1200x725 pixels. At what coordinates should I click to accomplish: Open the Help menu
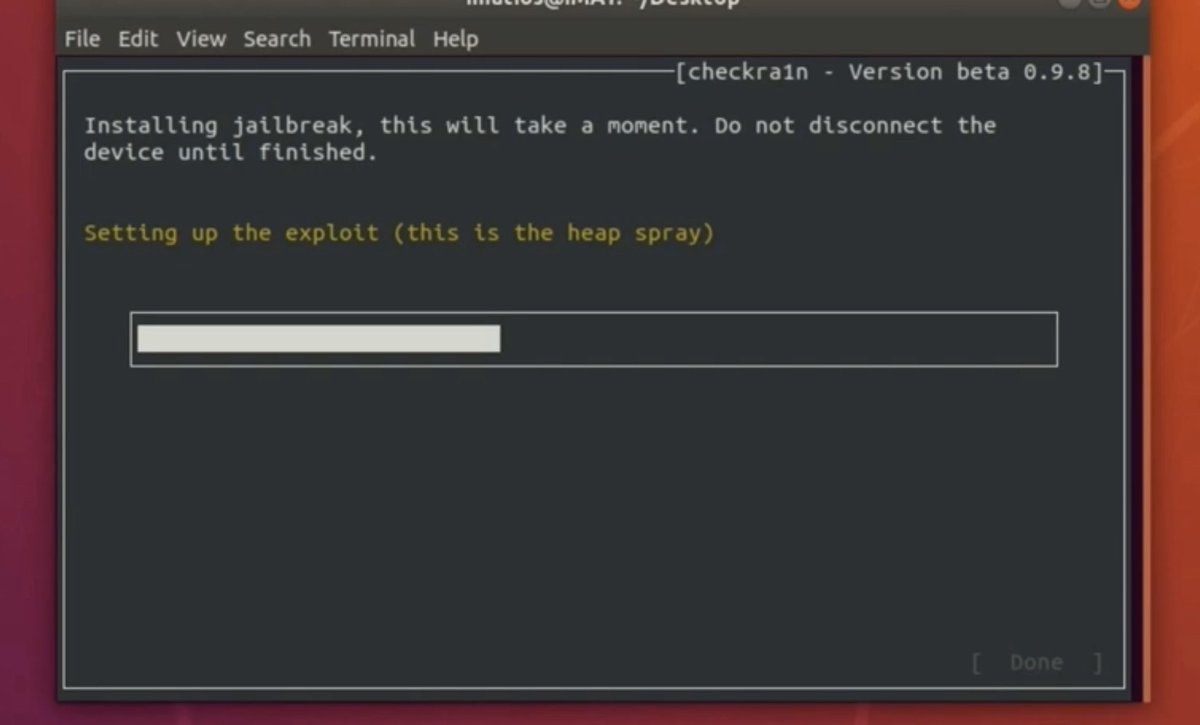click(x=456, y=39)
